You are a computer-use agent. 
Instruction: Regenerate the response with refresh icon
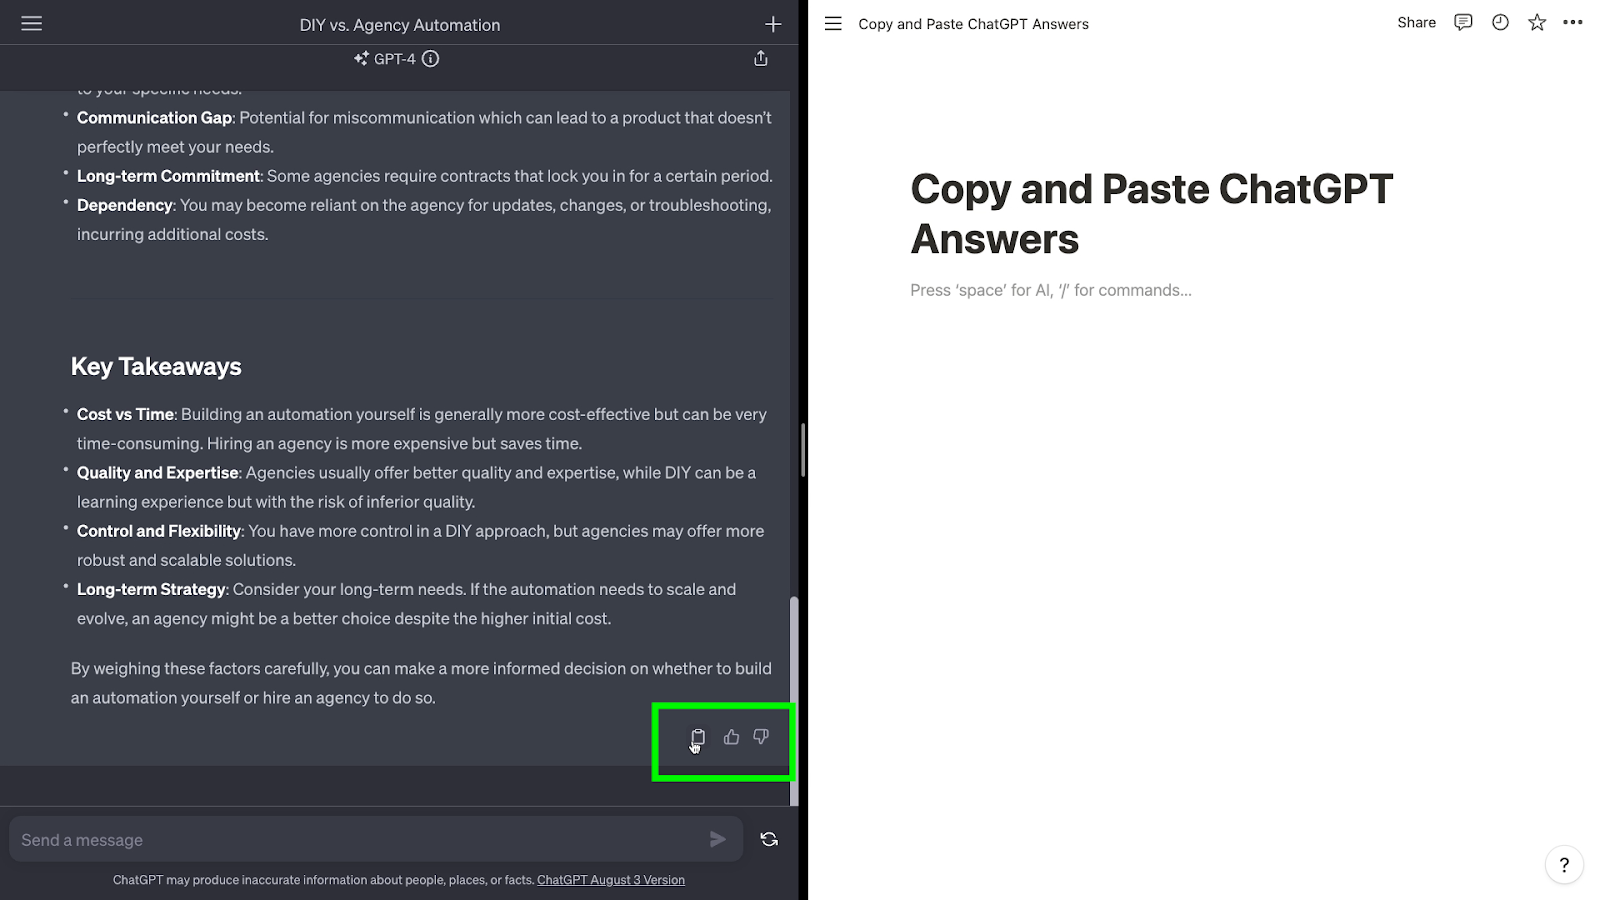tap(769, 839)
